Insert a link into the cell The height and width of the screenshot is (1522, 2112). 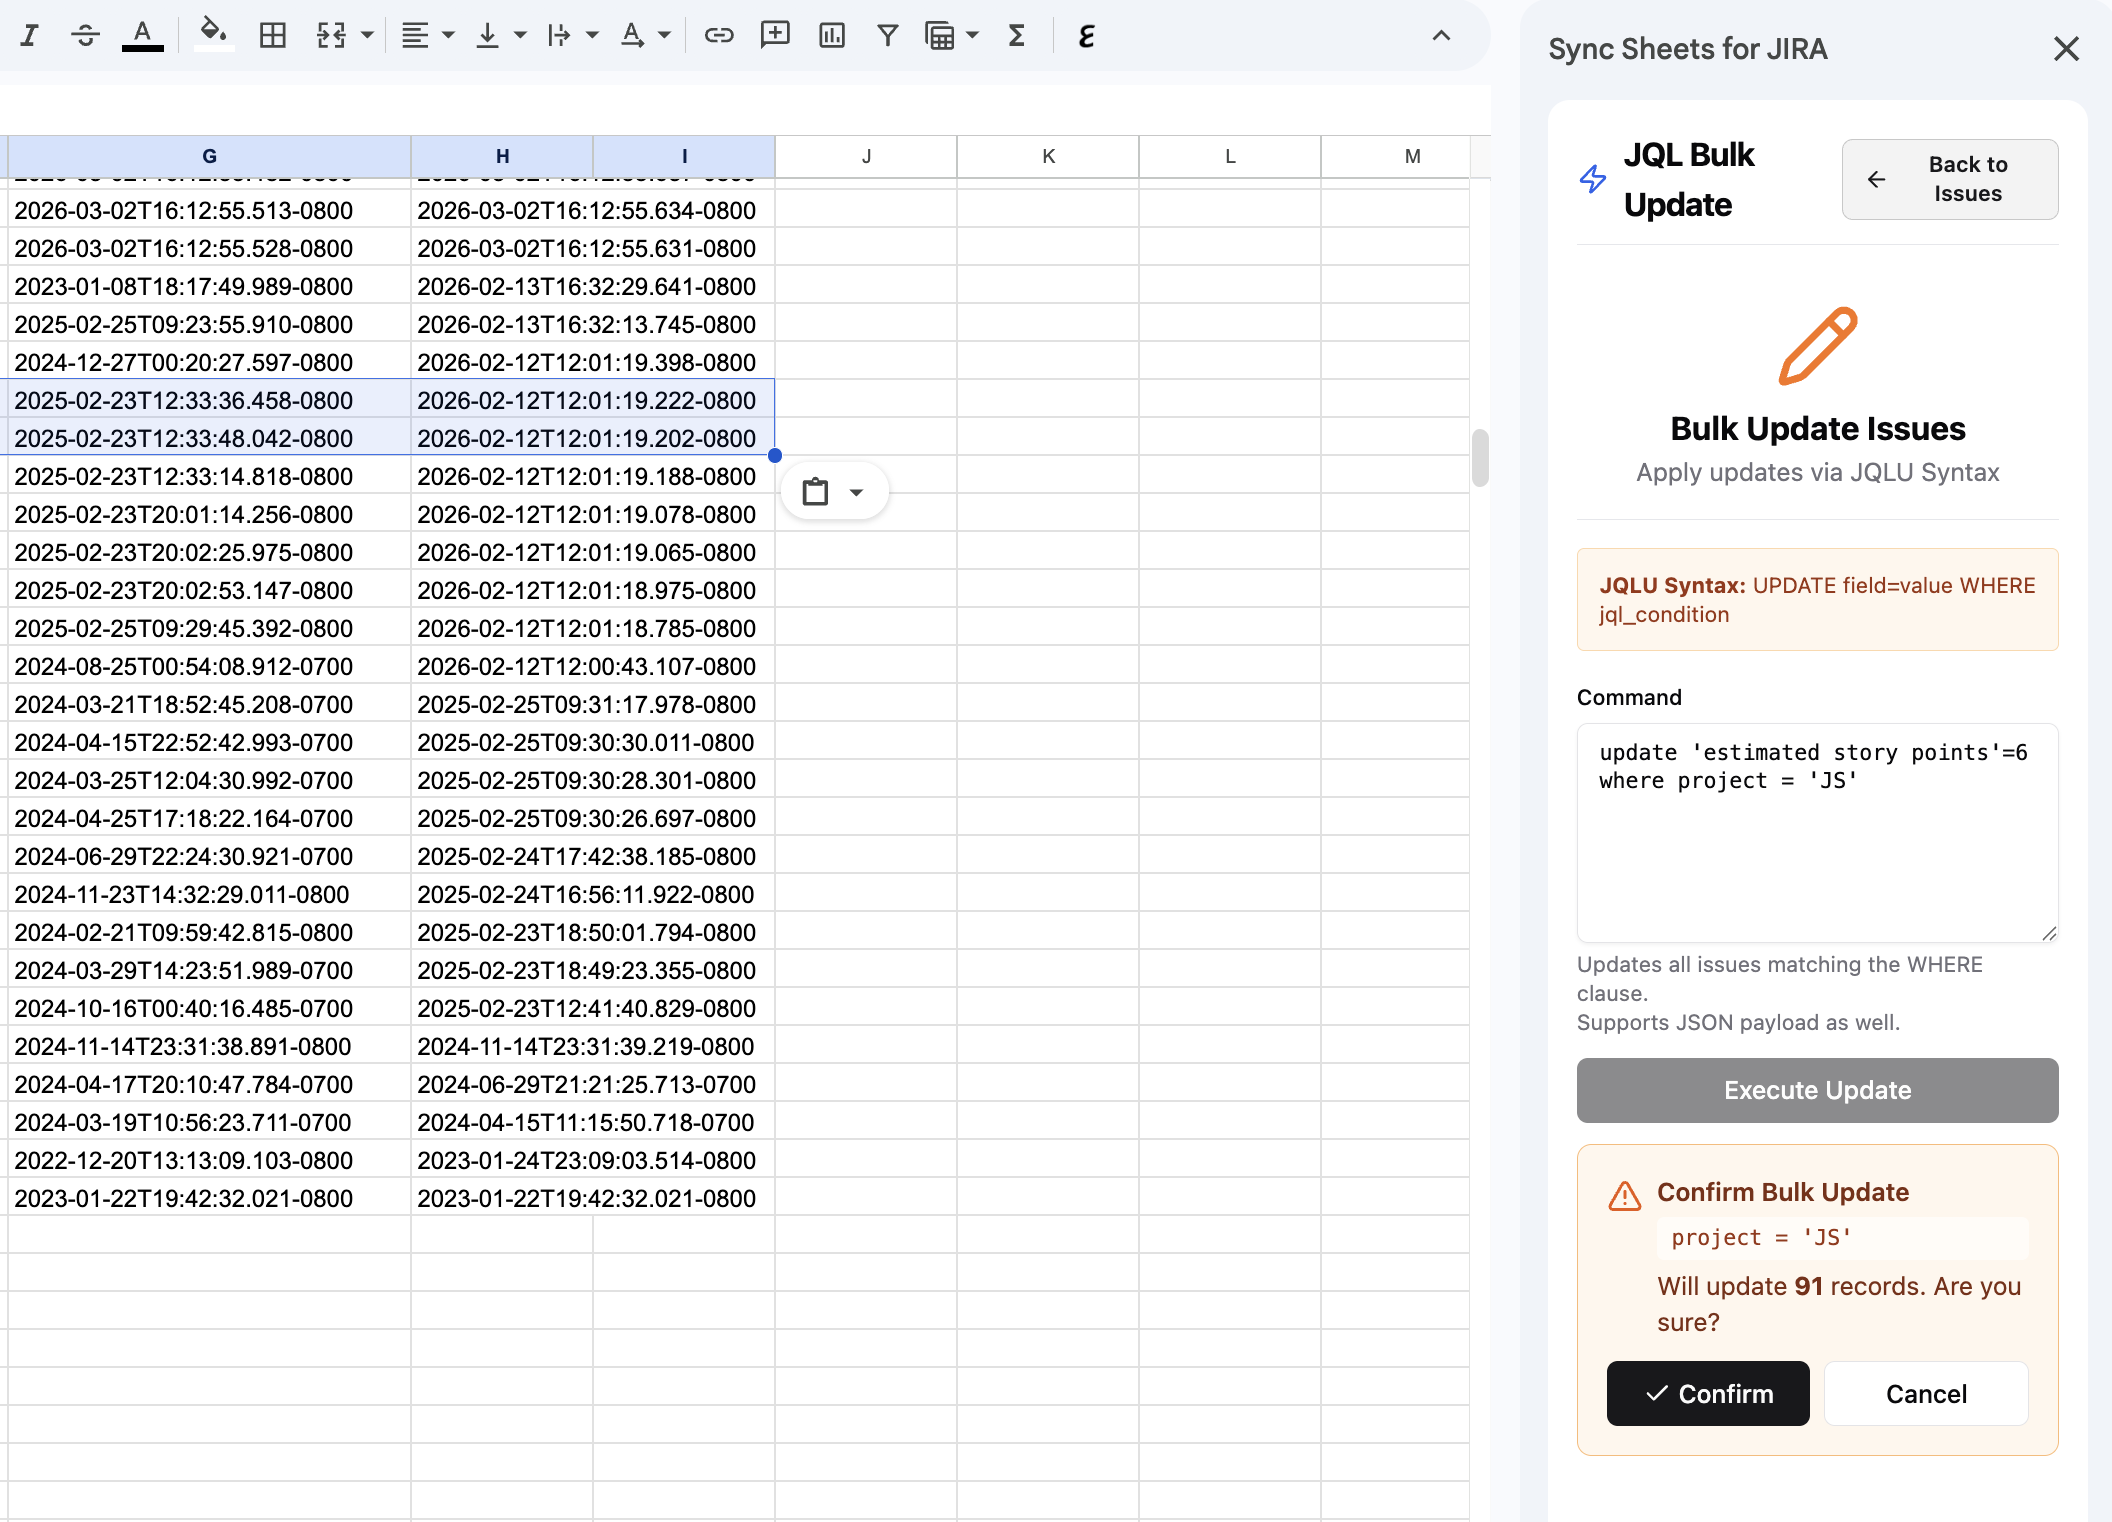click(719, 35)
